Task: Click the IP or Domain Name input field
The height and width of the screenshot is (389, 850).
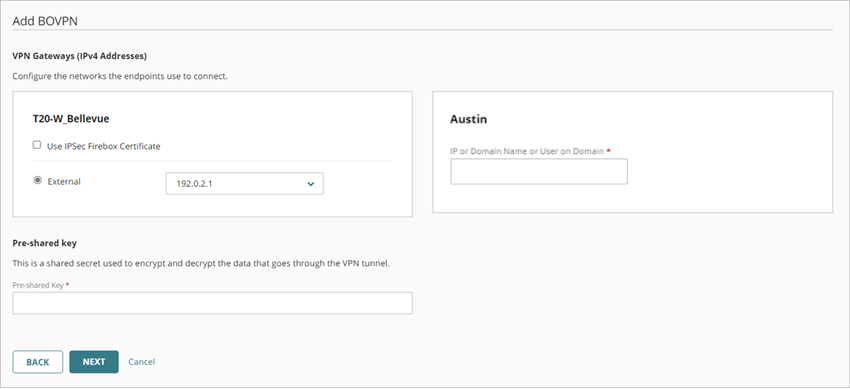Action: click(539, 172)
